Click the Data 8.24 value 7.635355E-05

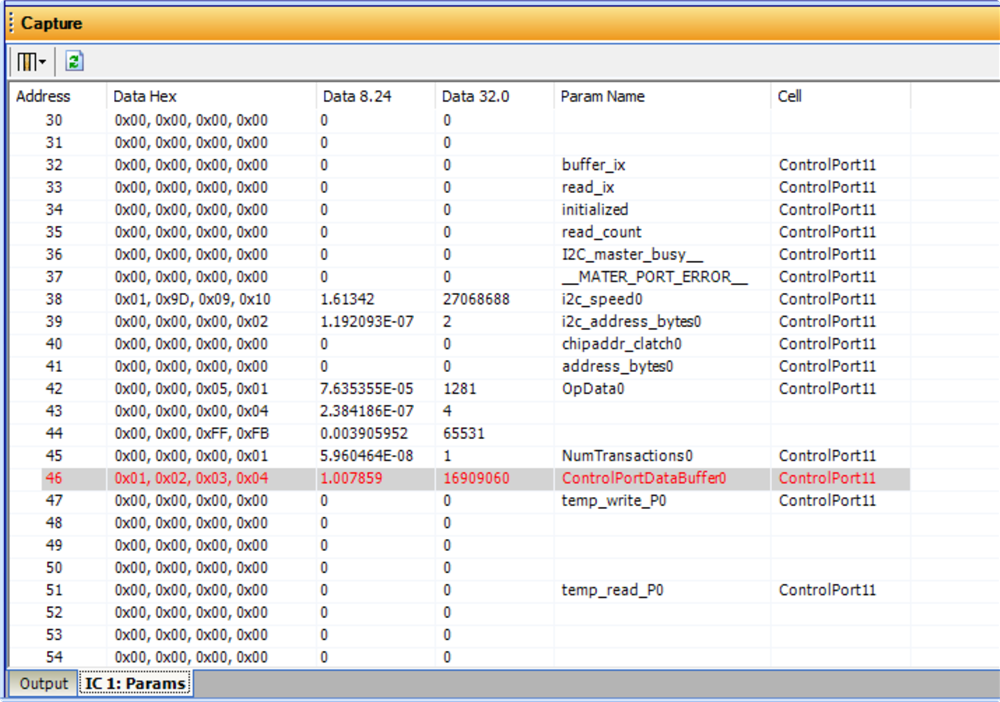point(366,388)
